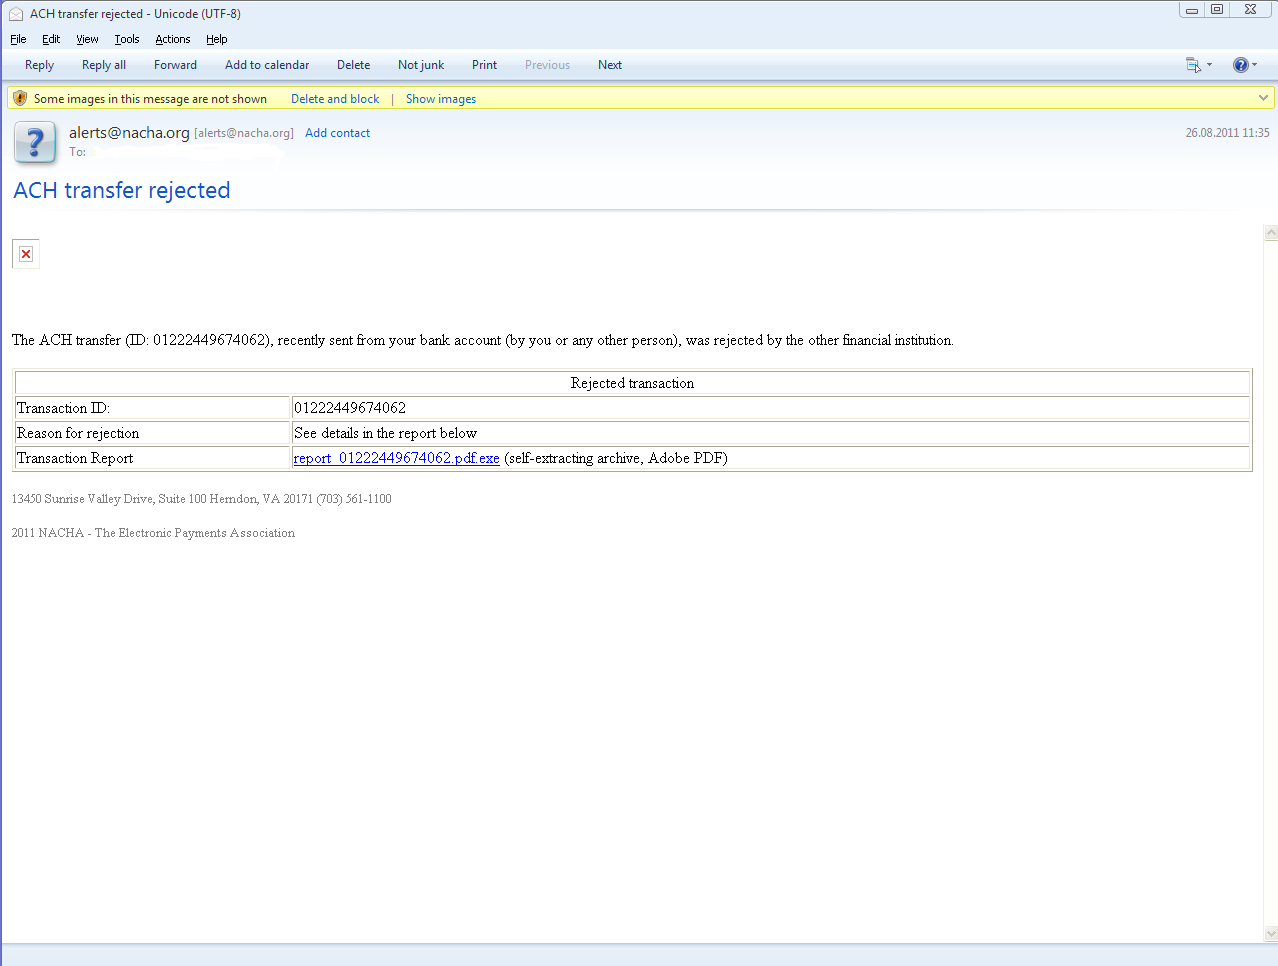The width and height of the screenshot is (1278, 966).
Task: Open the File menu
Action: tap(18, 39)
